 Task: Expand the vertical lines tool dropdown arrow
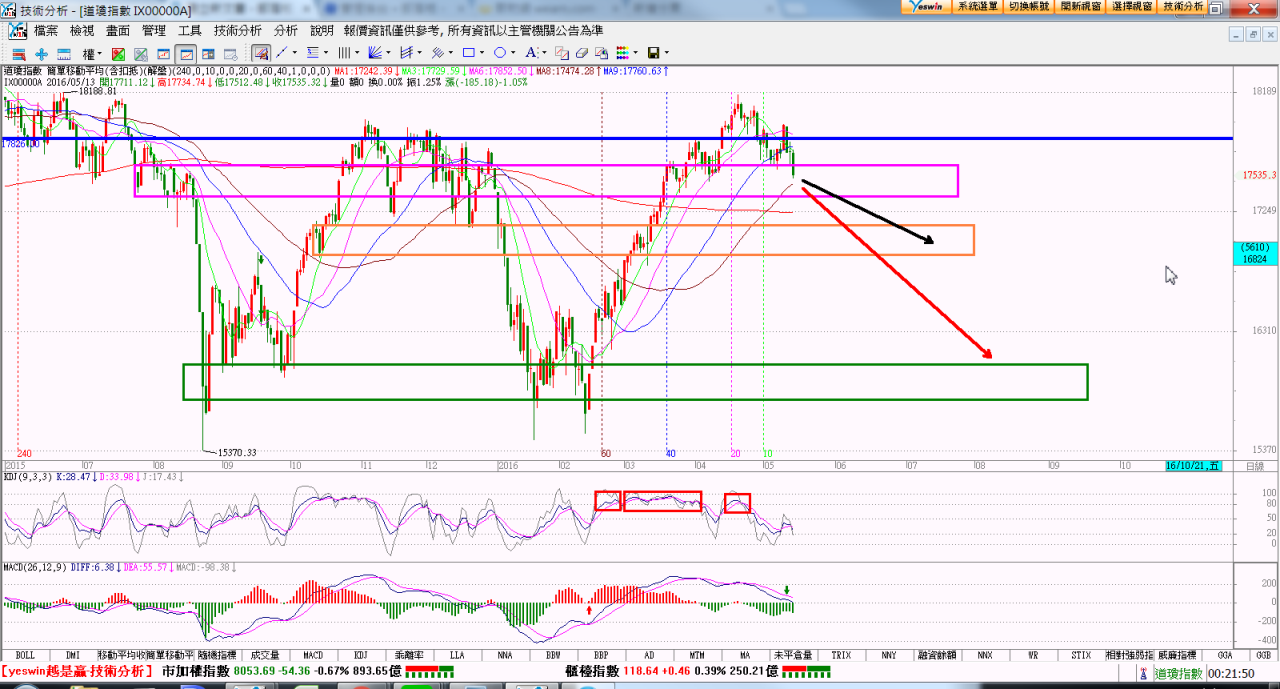click(358, 53)
